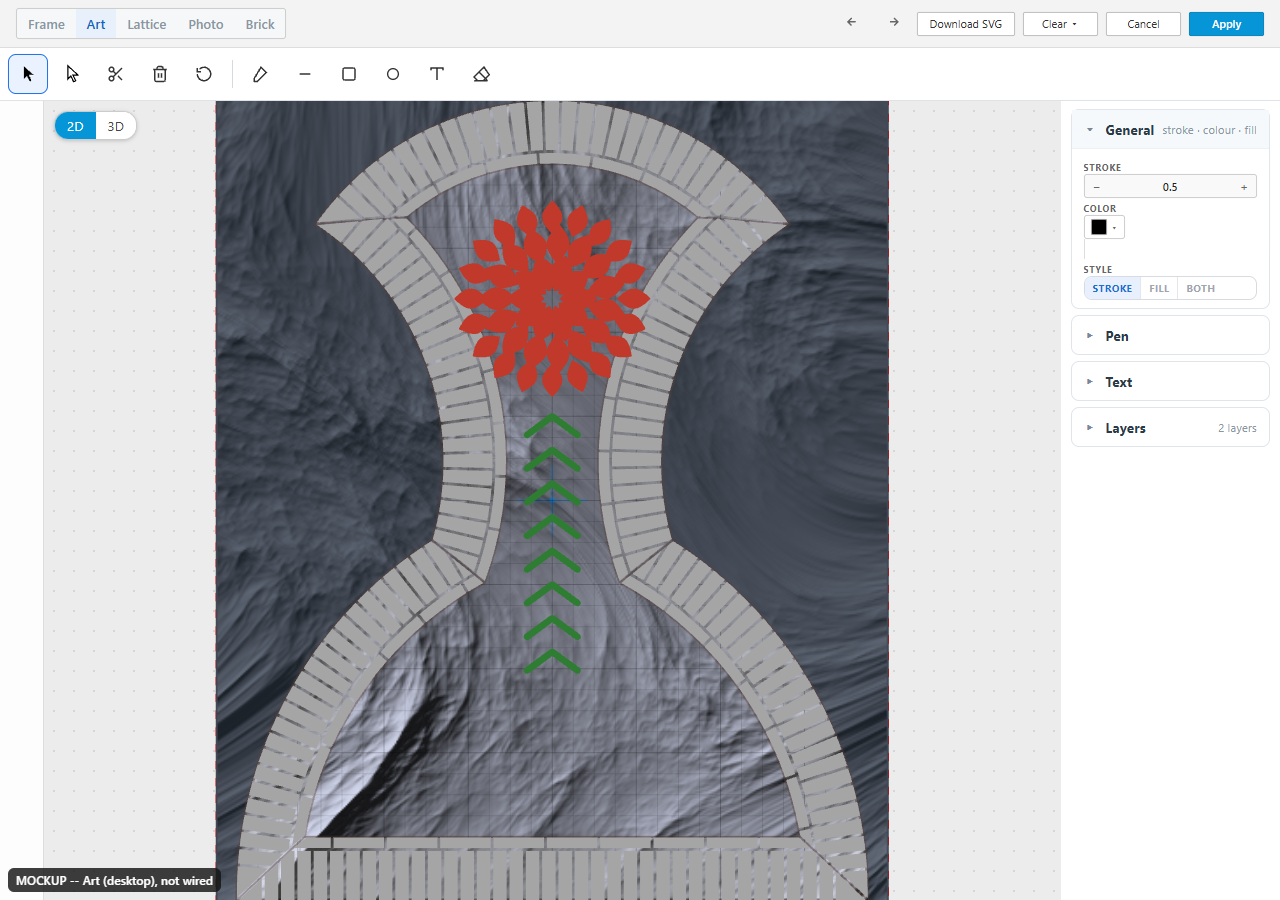Click the green chevron arrows artwork
1280x900 pixels.
point(552,543)
